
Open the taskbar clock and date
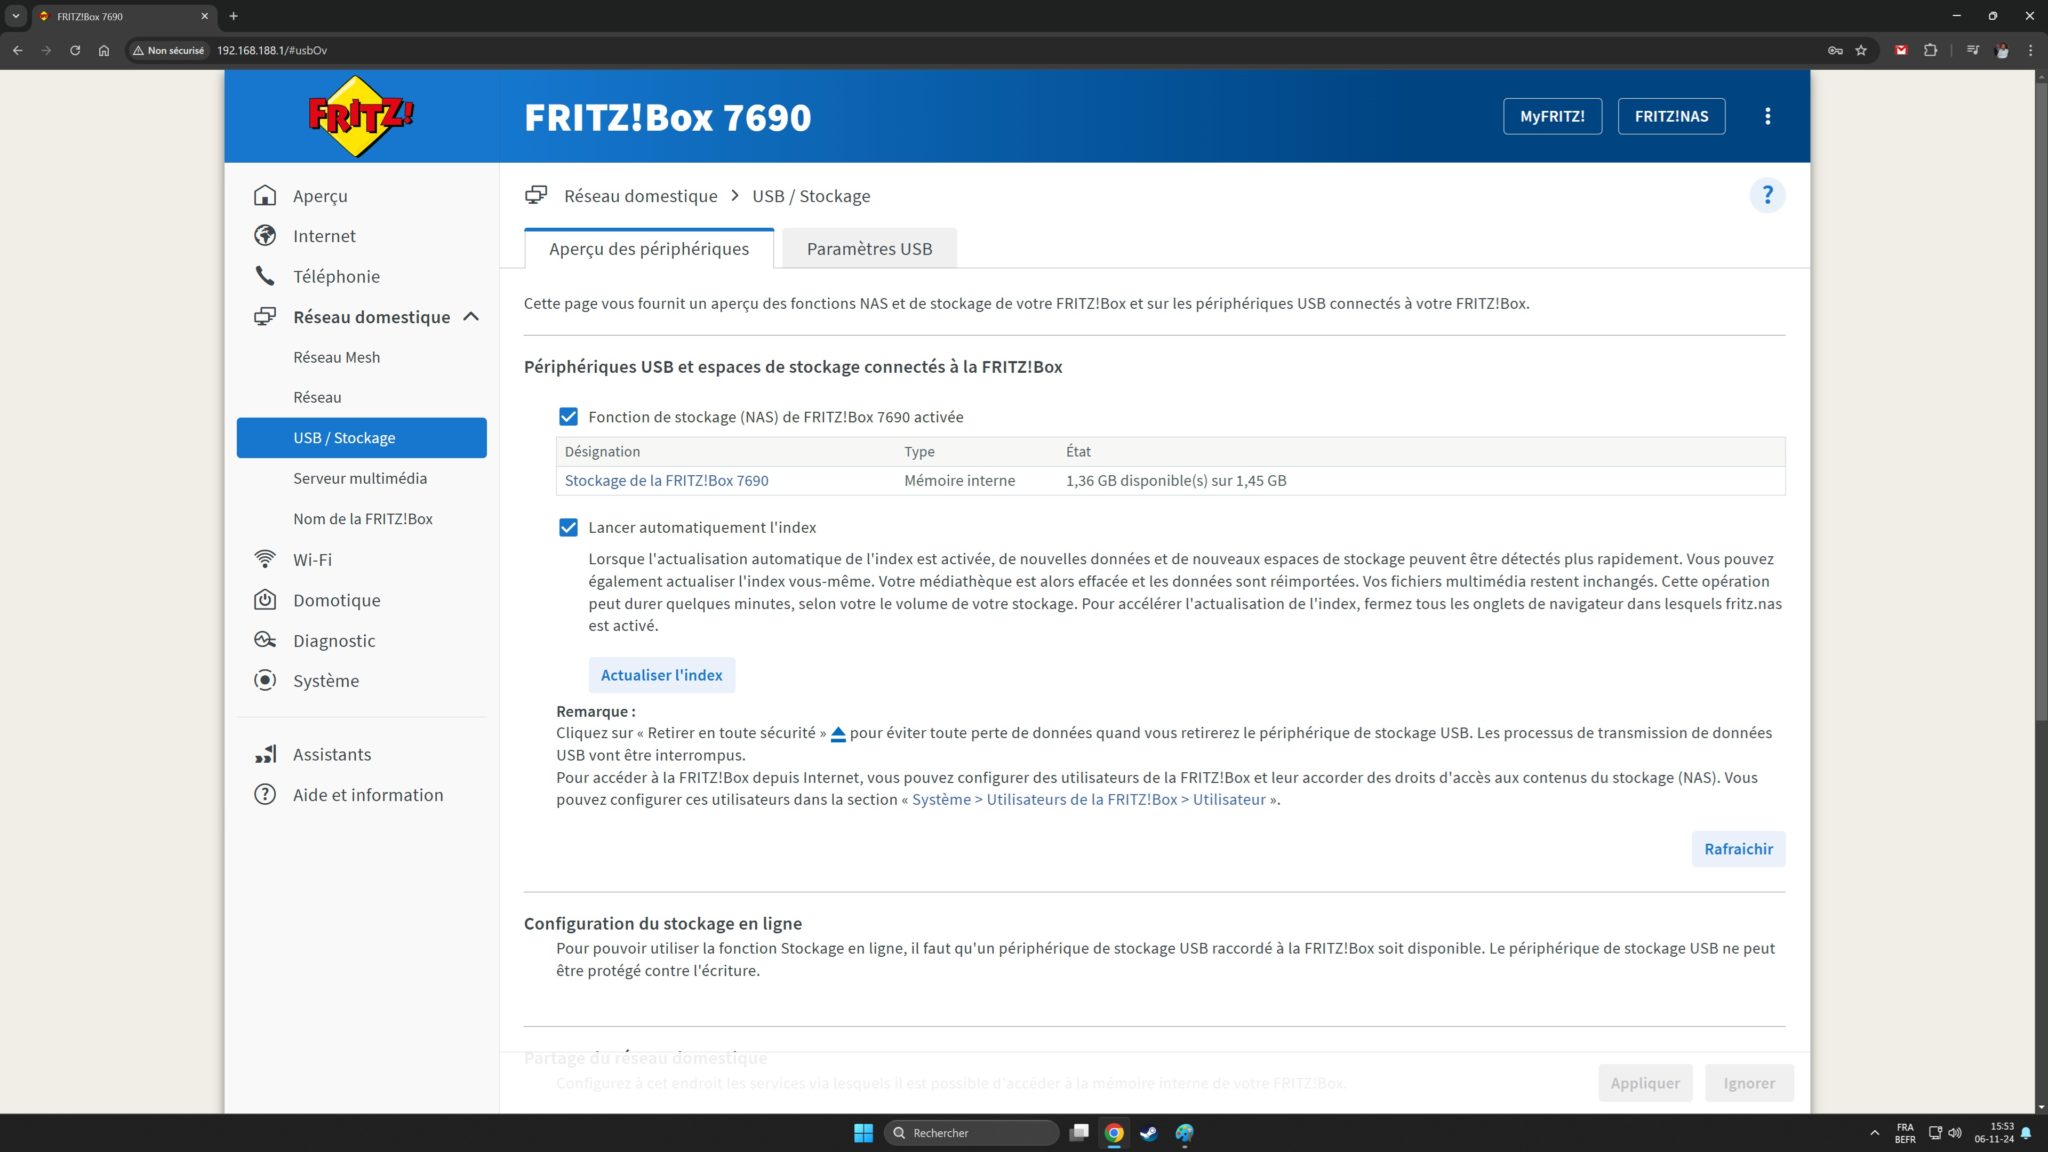(x=1994, y=1132)
